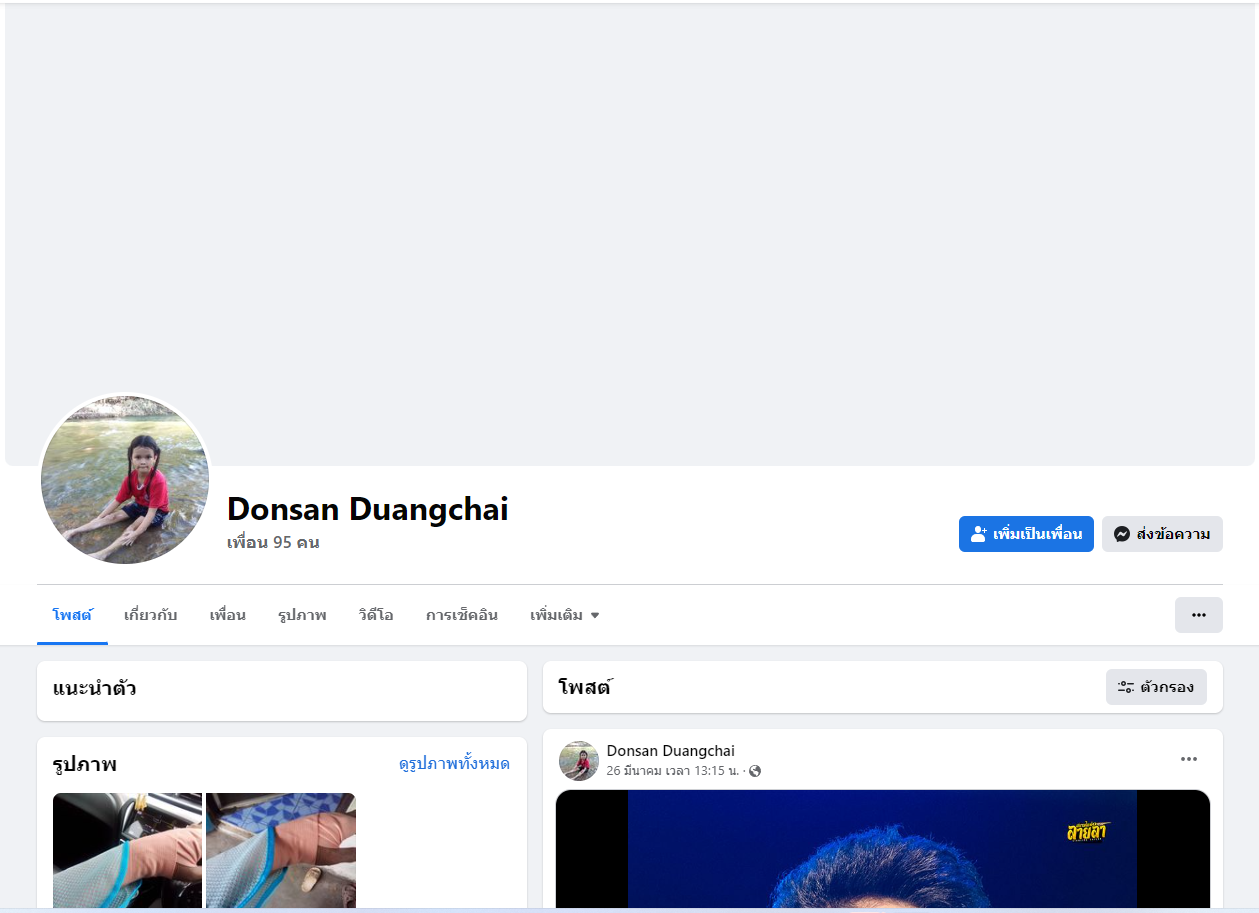This screenshot has height=913, width=1259.
Task: Click the รูปภาพ section heading
Action: (x=85, y=764)
